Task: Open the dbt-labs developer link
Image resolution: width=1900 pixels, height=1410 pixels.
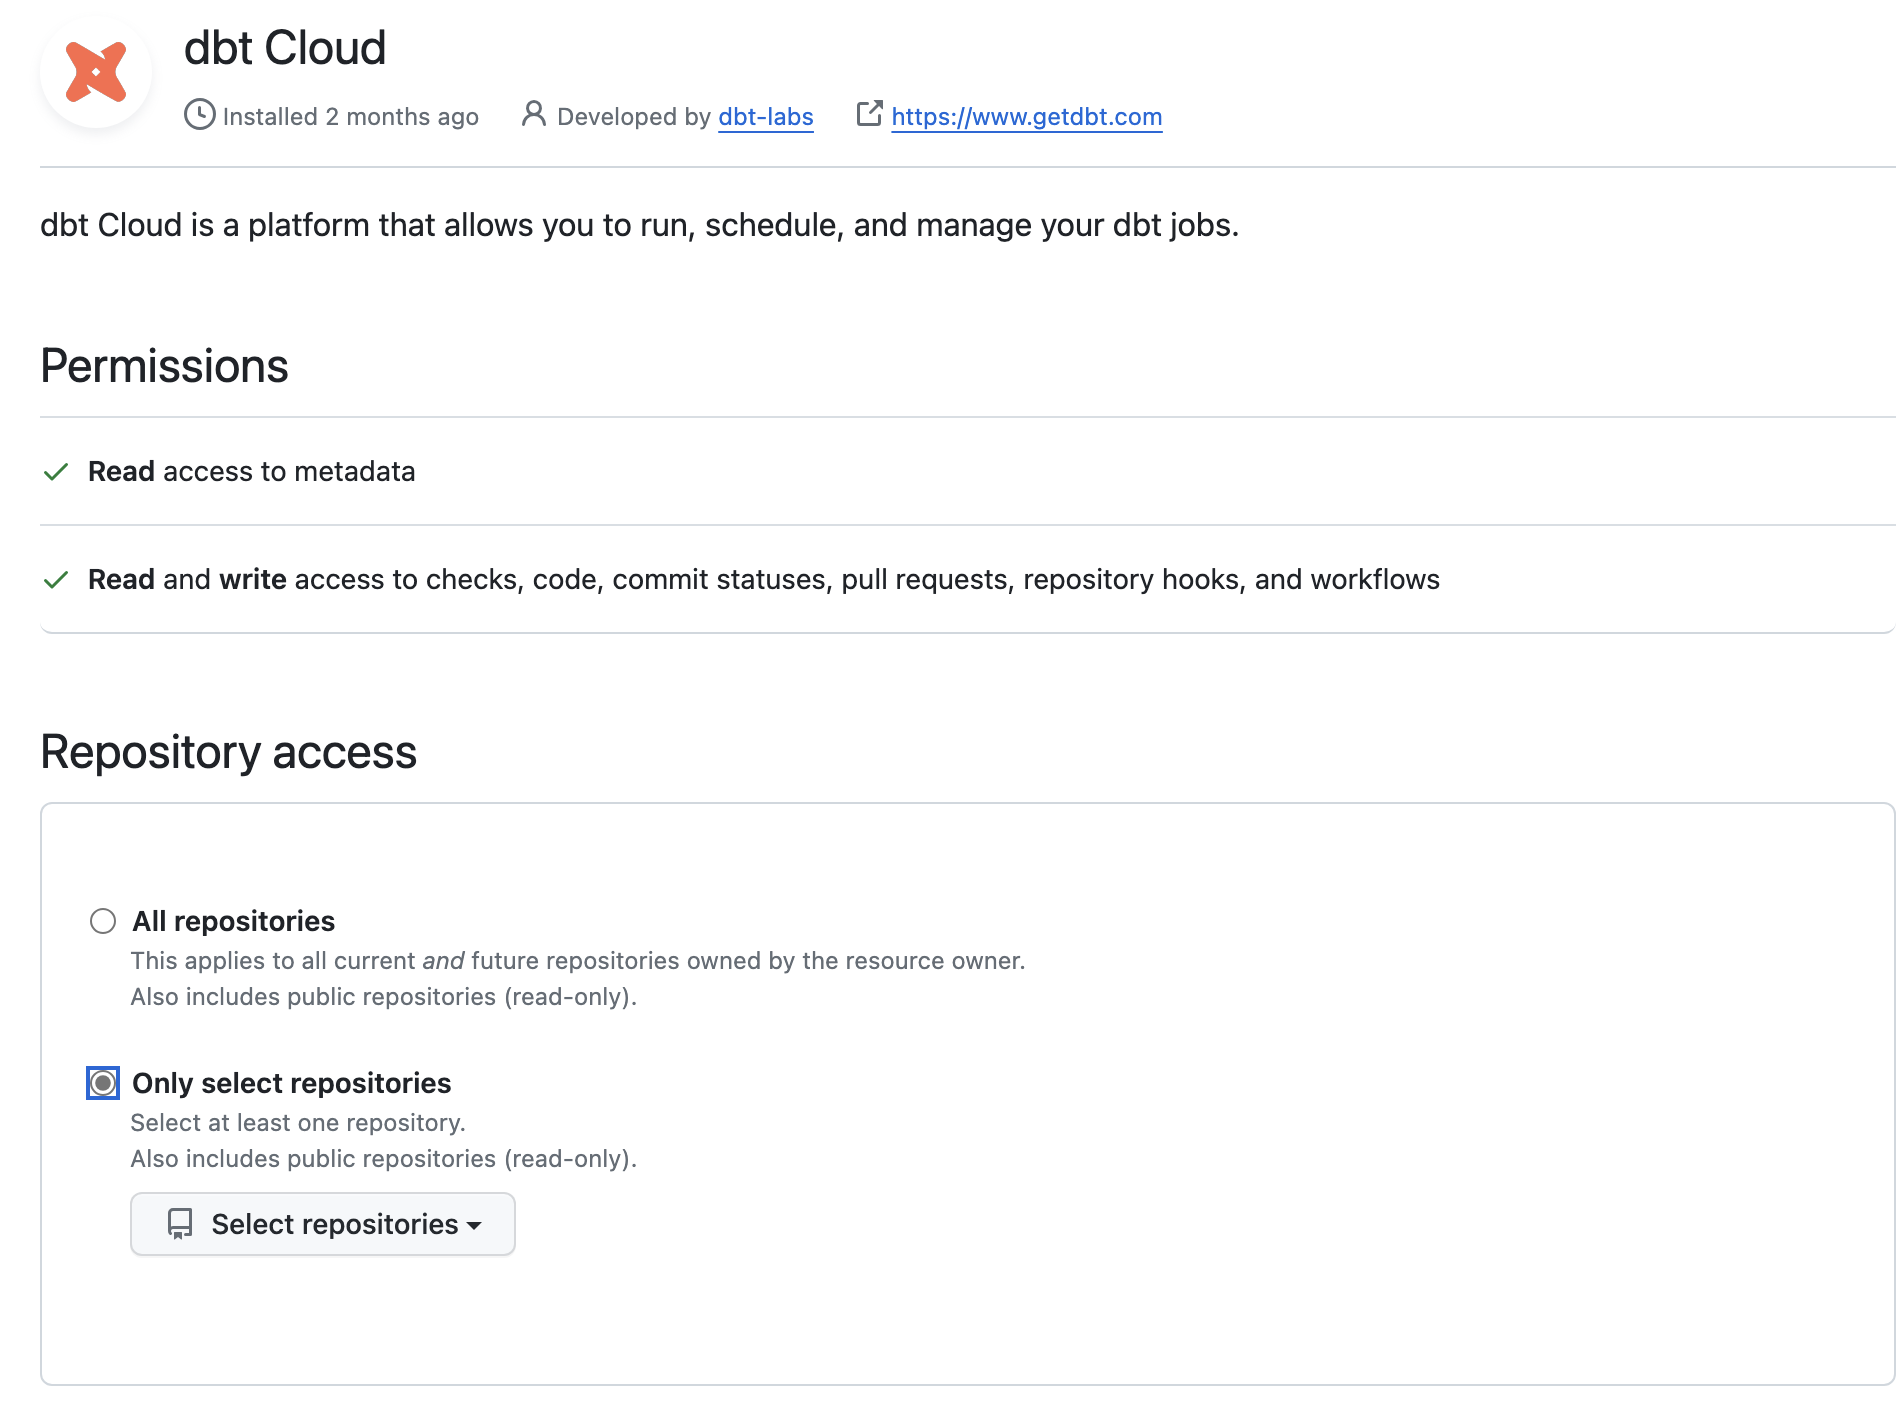Action: [x=766, y=117]
